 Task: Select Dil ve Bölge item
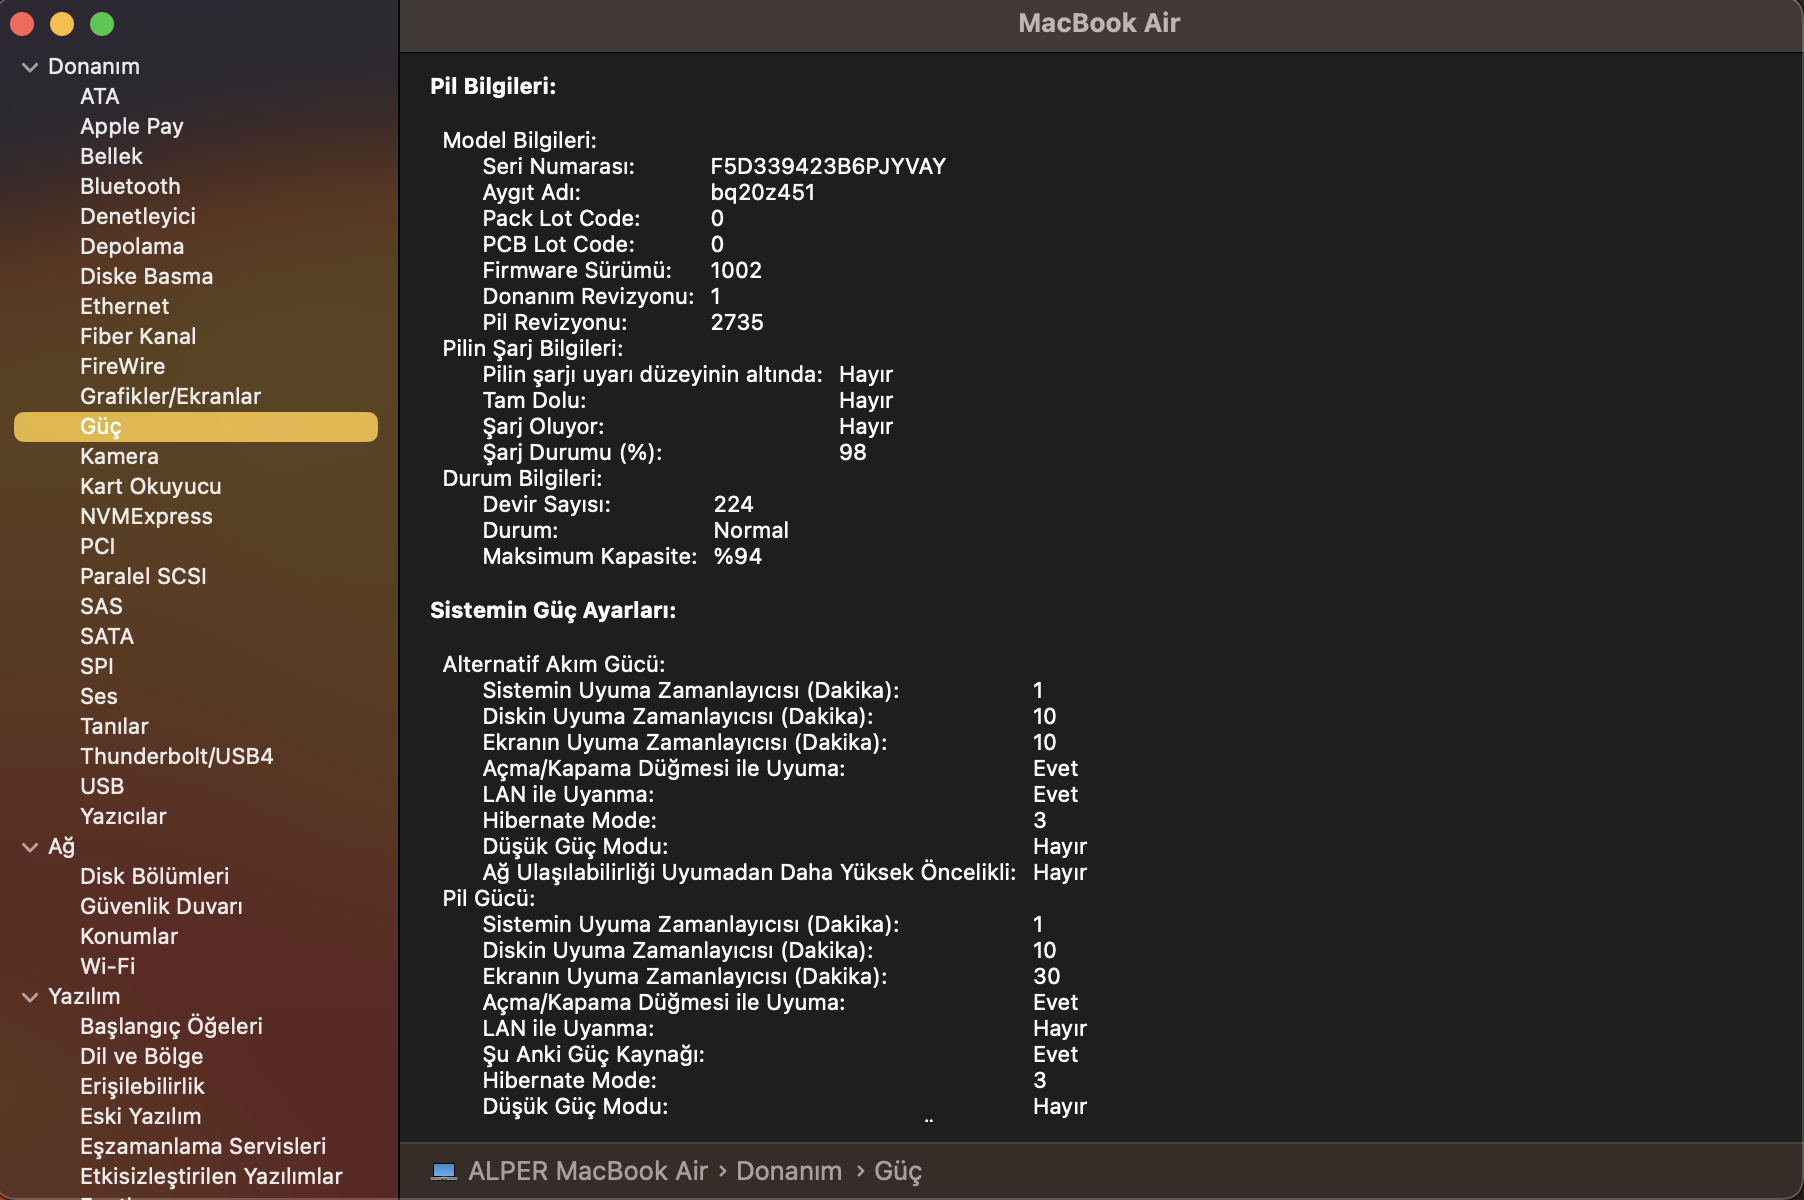(141, 1057)
